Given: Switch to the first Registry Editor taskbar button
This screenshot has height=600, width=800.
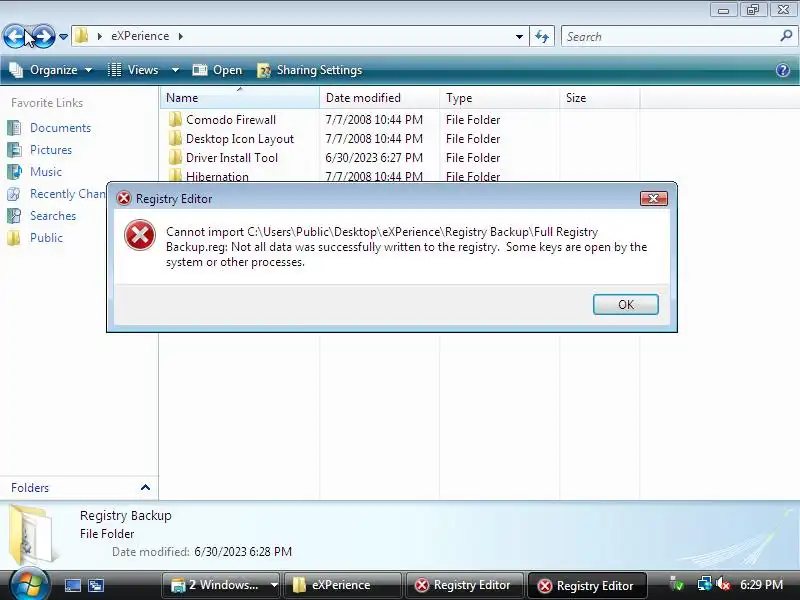Looking at the screenshot, I should [x=464, y=585].
